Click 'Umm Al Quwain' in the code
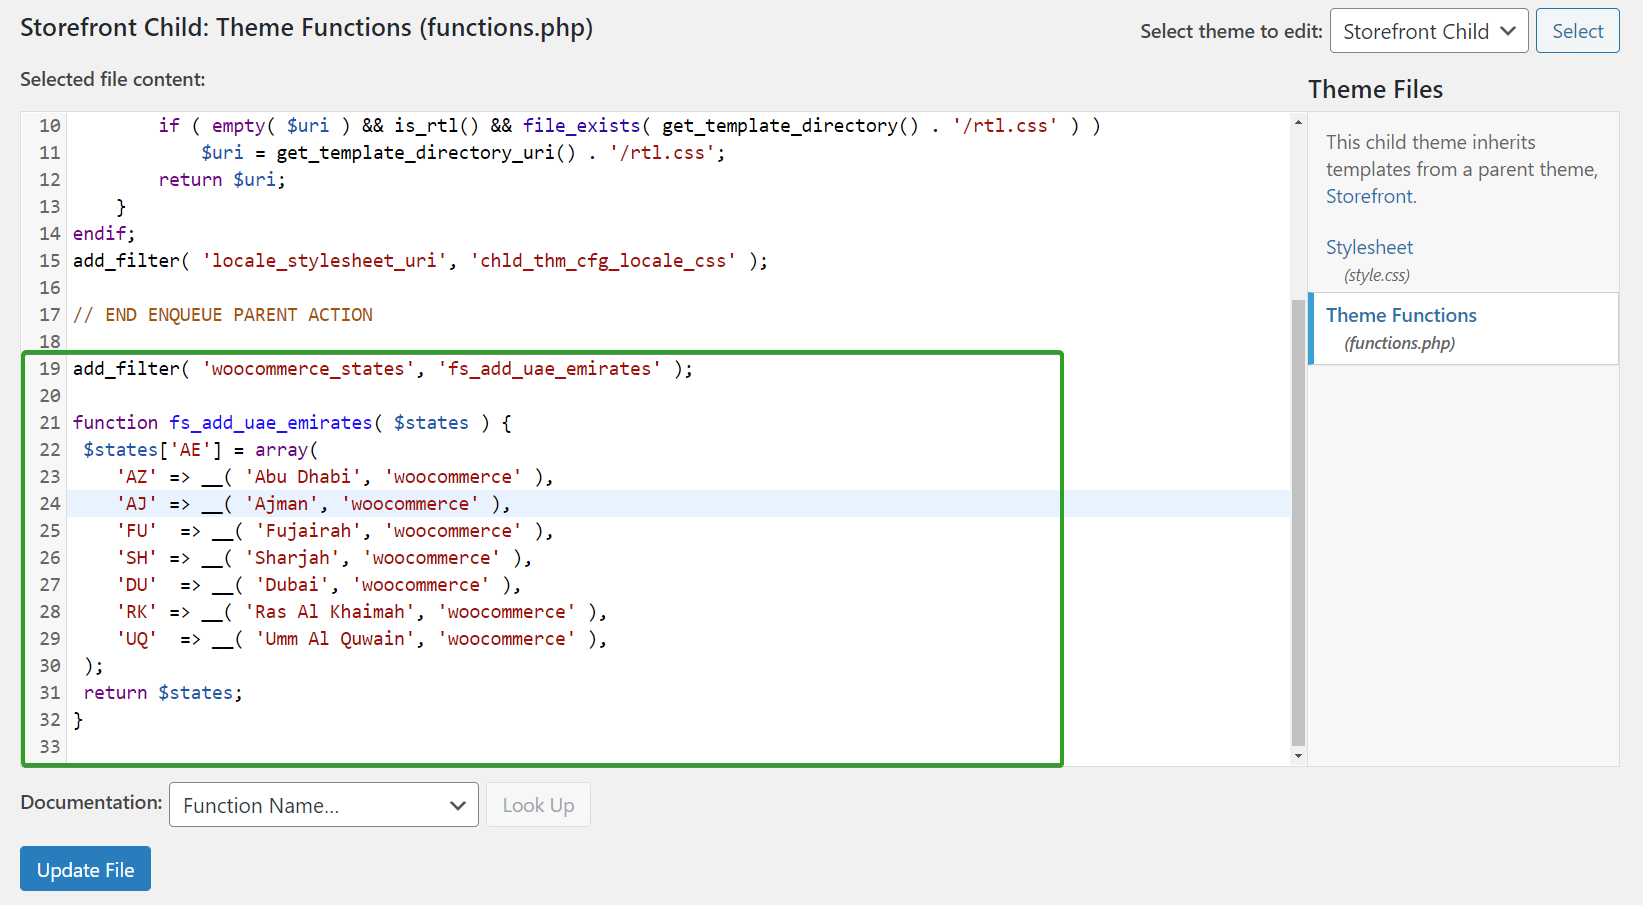Image resolution: width=1643 pixels, height=905 pixels. coord(336,638)
